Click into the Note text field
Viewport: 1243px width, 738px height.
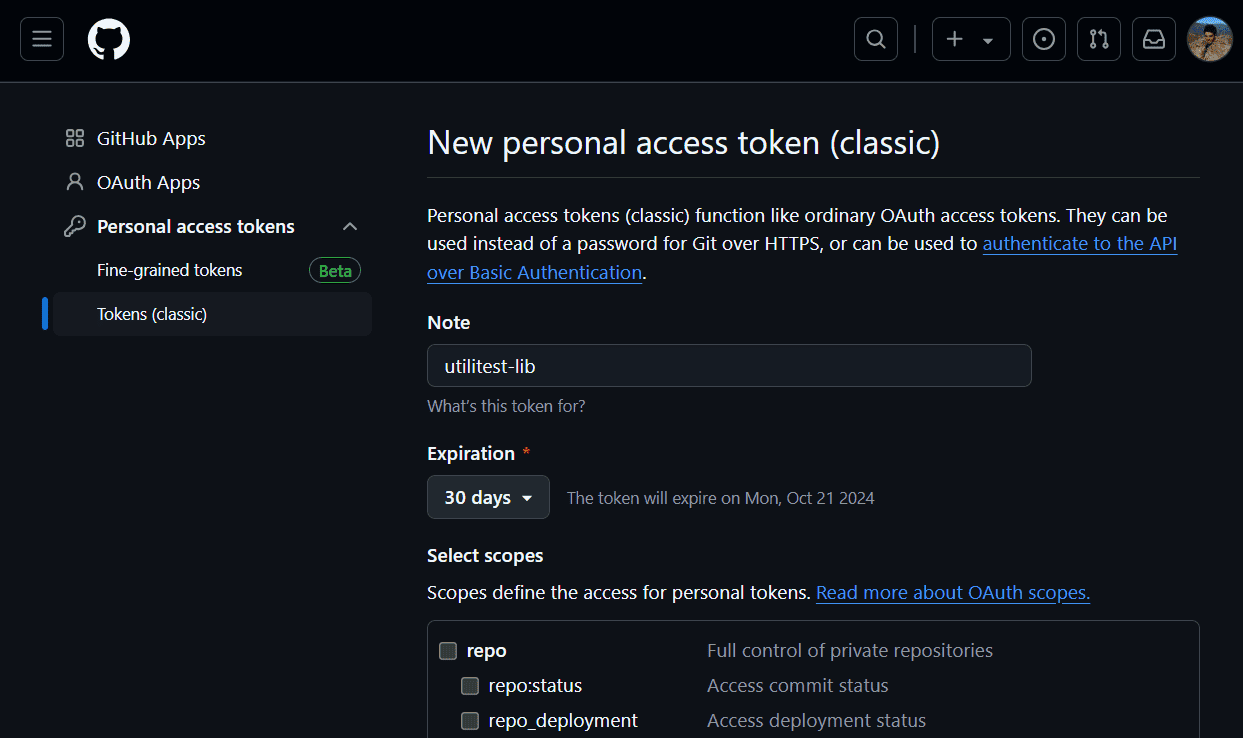[x=729, y=366]
